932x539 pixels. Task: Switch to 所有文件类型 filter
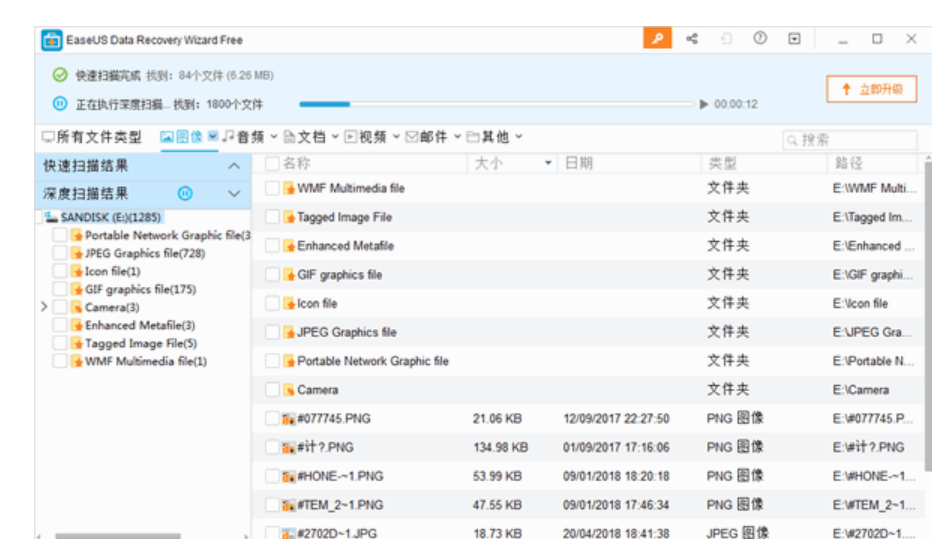(x=92, y=137)
